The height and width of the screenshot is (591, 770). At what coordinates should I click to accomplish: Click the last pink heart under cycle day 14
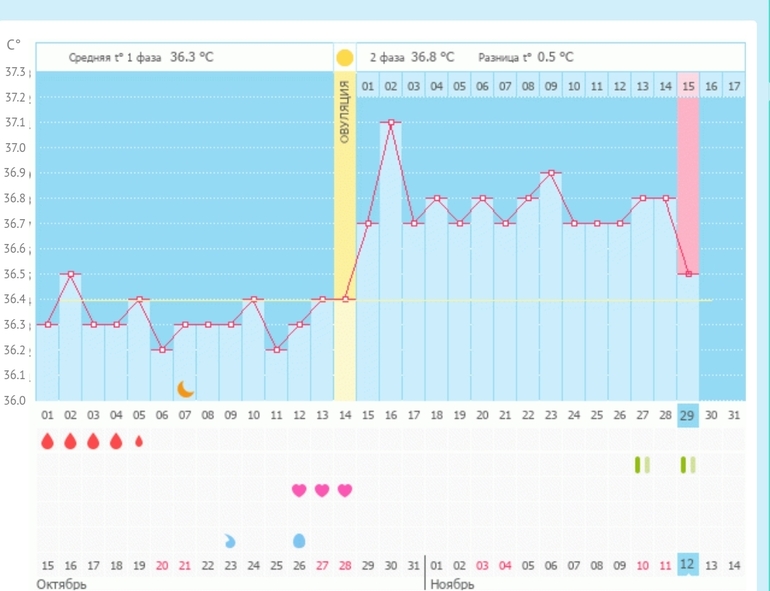click(345, 490)
